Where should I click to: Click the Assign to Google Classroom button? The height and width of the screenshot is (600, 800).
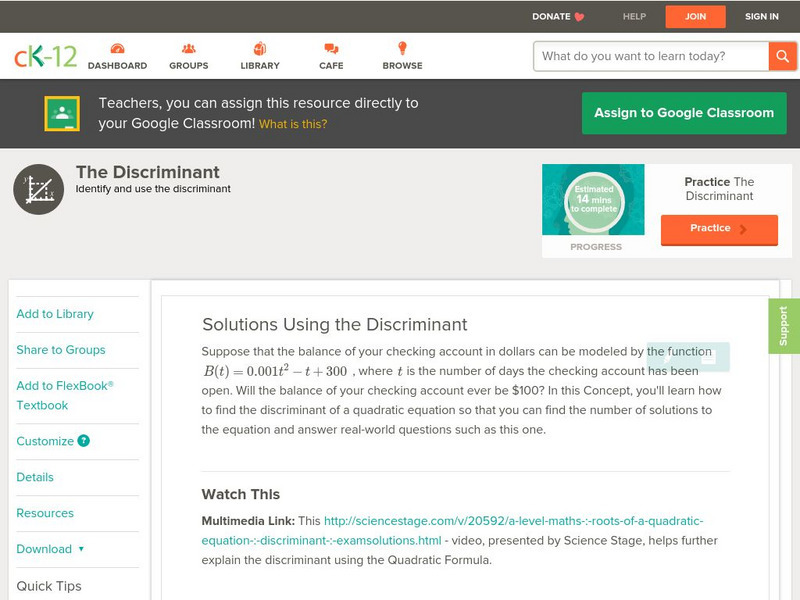(684, 113)
